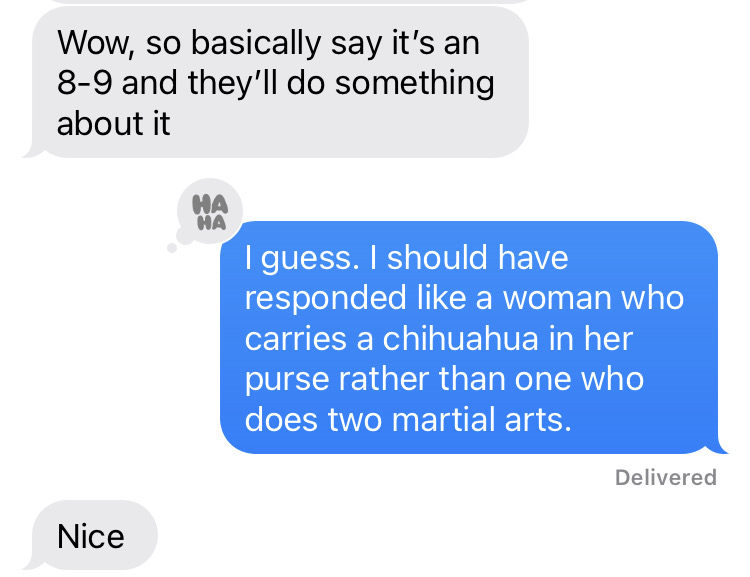Viewport: 750px width, 577px height.
Task: Click the blue "I guess" sent message bubble
Action: click(x=468, y=338)
